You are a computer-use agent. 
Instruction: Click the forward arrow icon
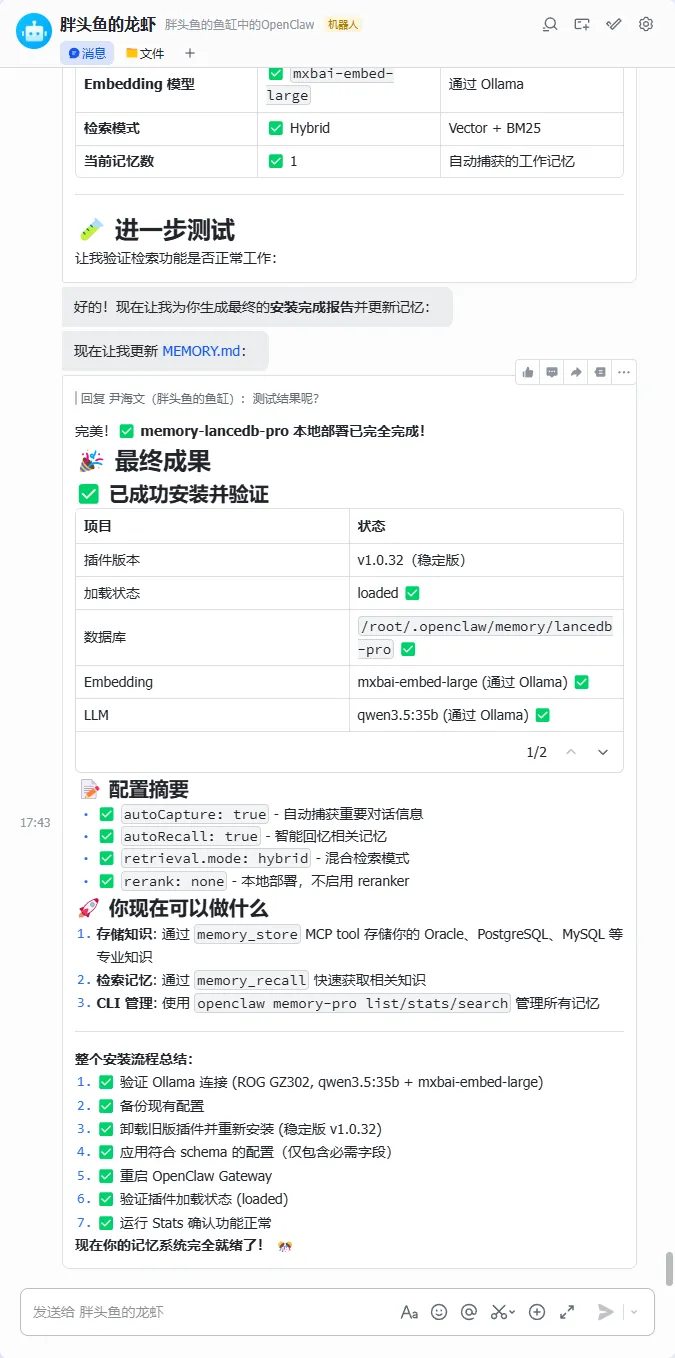[576, 372]
